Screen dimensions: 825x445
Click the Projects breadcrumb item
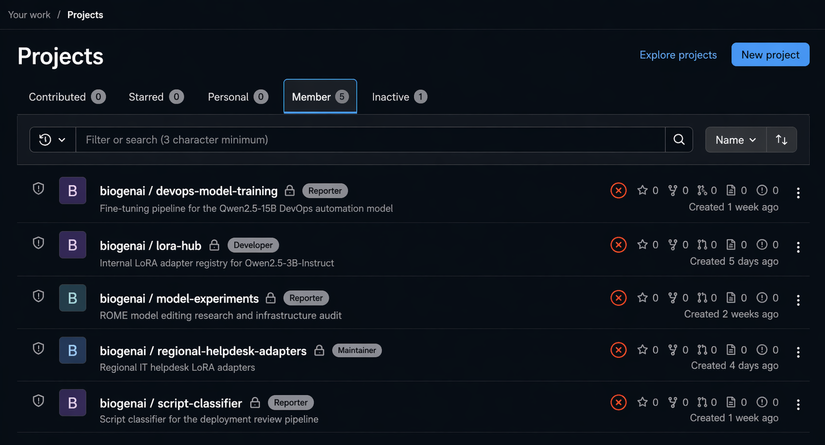point(85,15)
